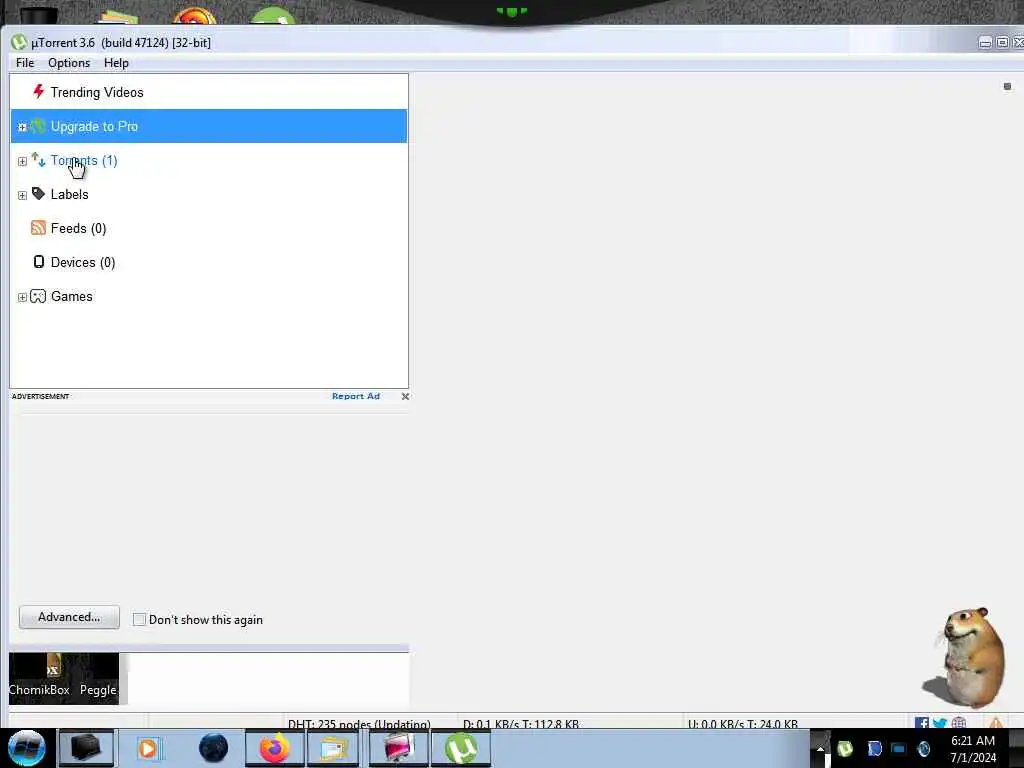Open the media player taskbar icon

[x=148, y=748]
